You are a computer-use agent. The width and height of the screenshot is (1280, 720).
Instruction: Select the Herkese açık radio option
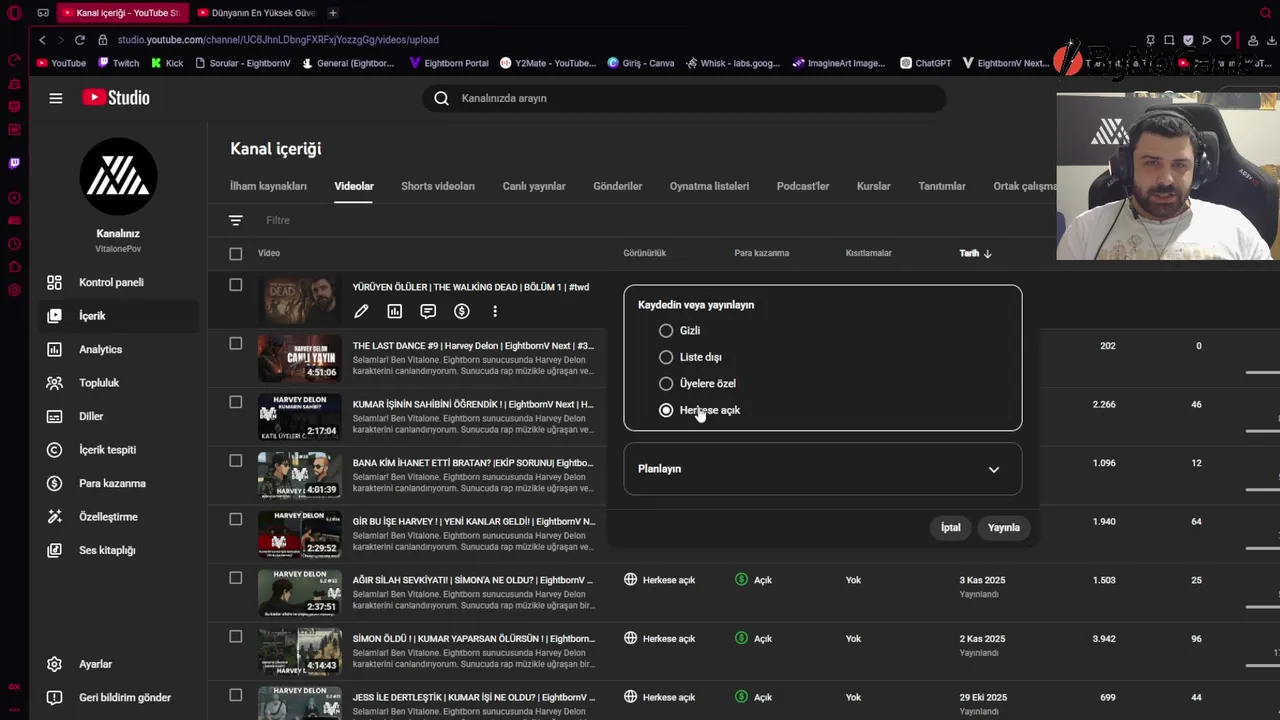click(x=666, y=410)
